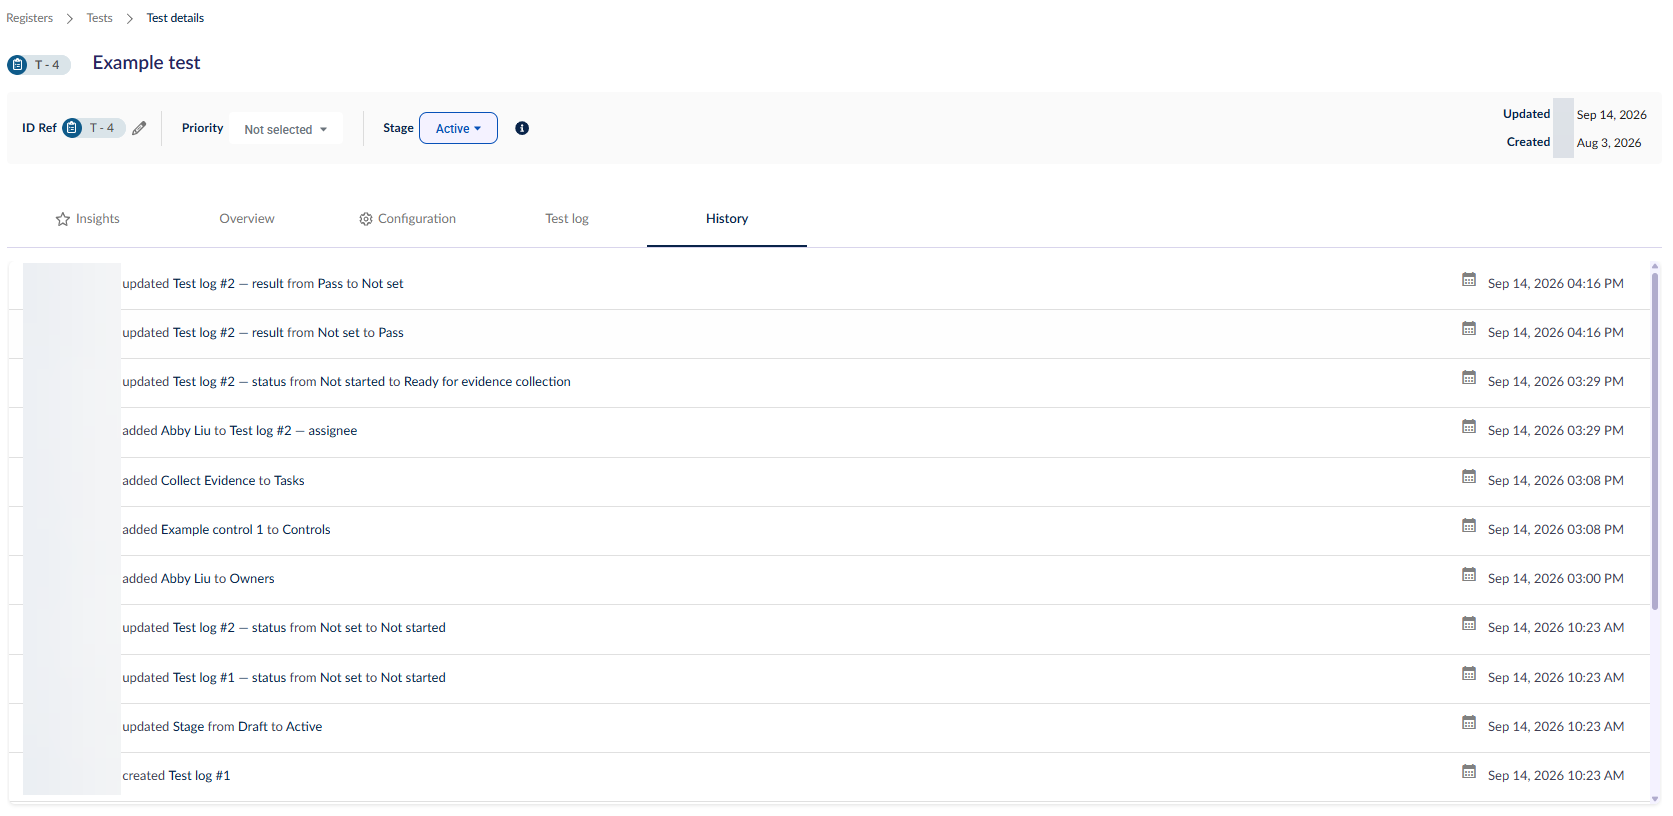
Task: Click the scrollbar down arrow at bottom
Action: (1655, 799)
